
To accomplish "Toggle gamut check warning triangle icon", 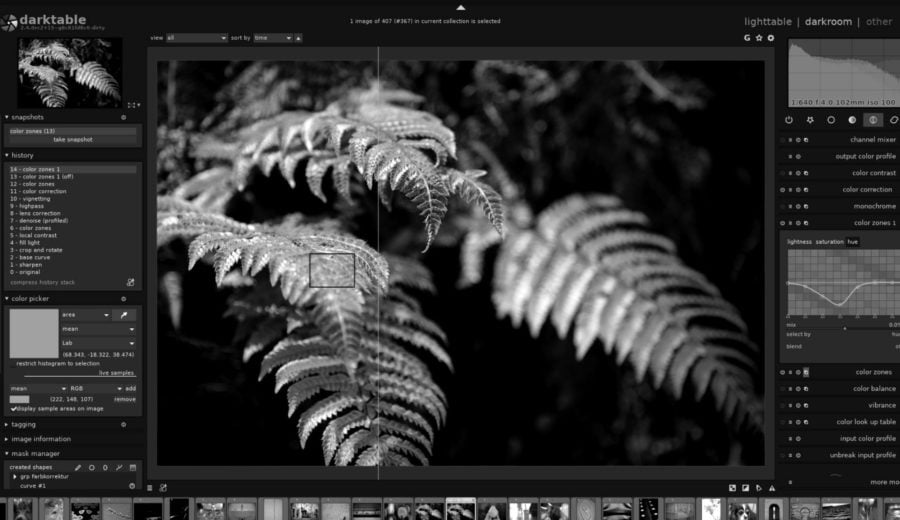I will click(x=772, y=488).
